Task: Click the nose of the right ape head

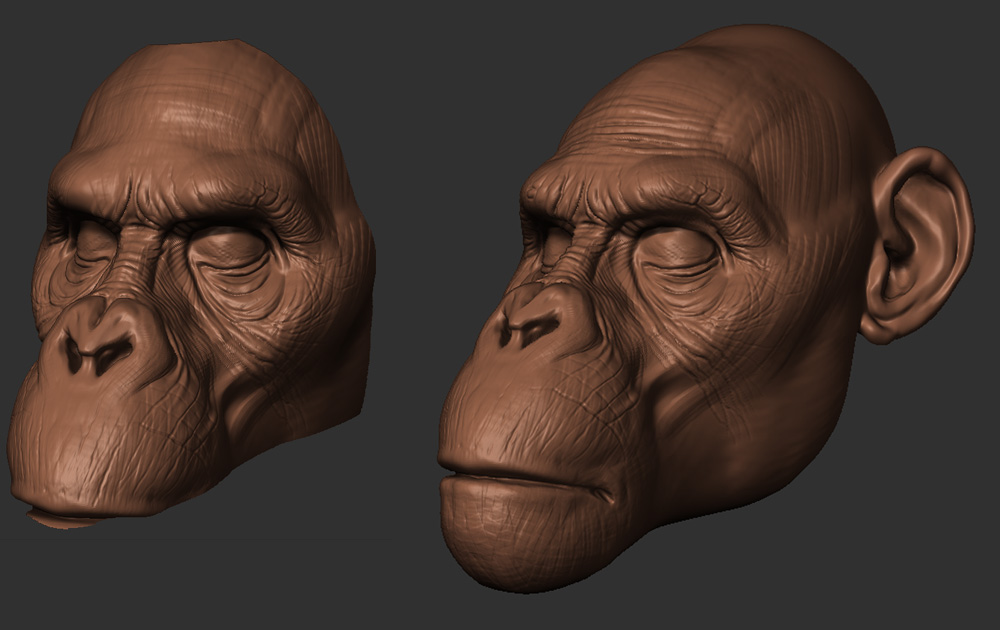Action: pos(530,318)
